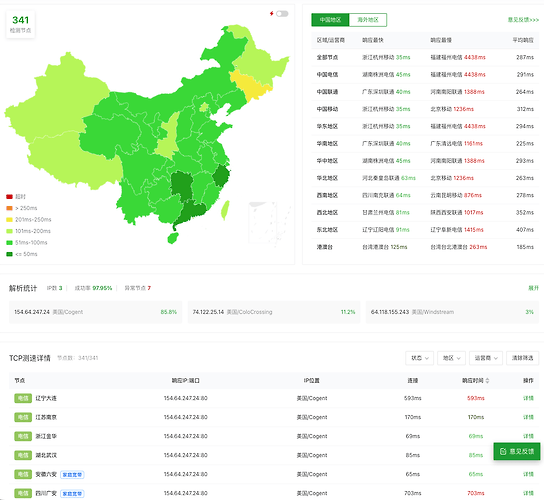Open the 运营商 filter dropdown

[x=486, y=358]
